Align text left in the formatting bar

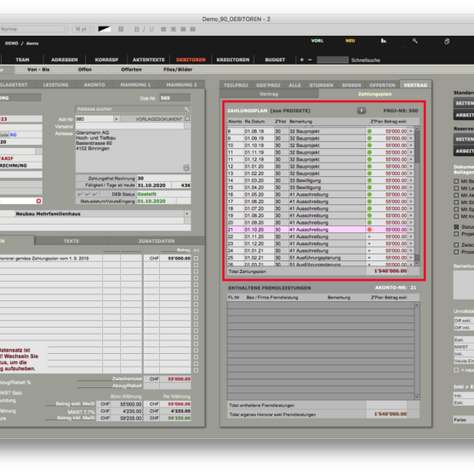pos(163,29)
